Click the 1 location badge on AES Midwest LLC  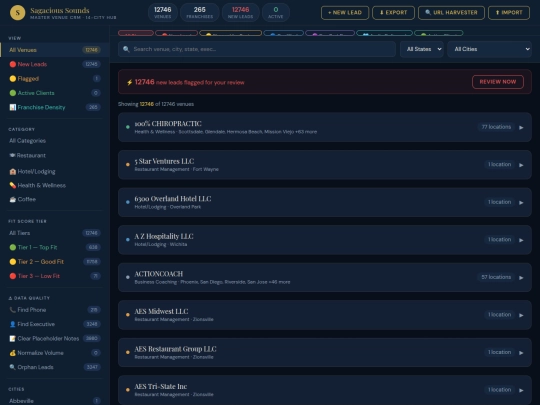(x=499, y=315)
